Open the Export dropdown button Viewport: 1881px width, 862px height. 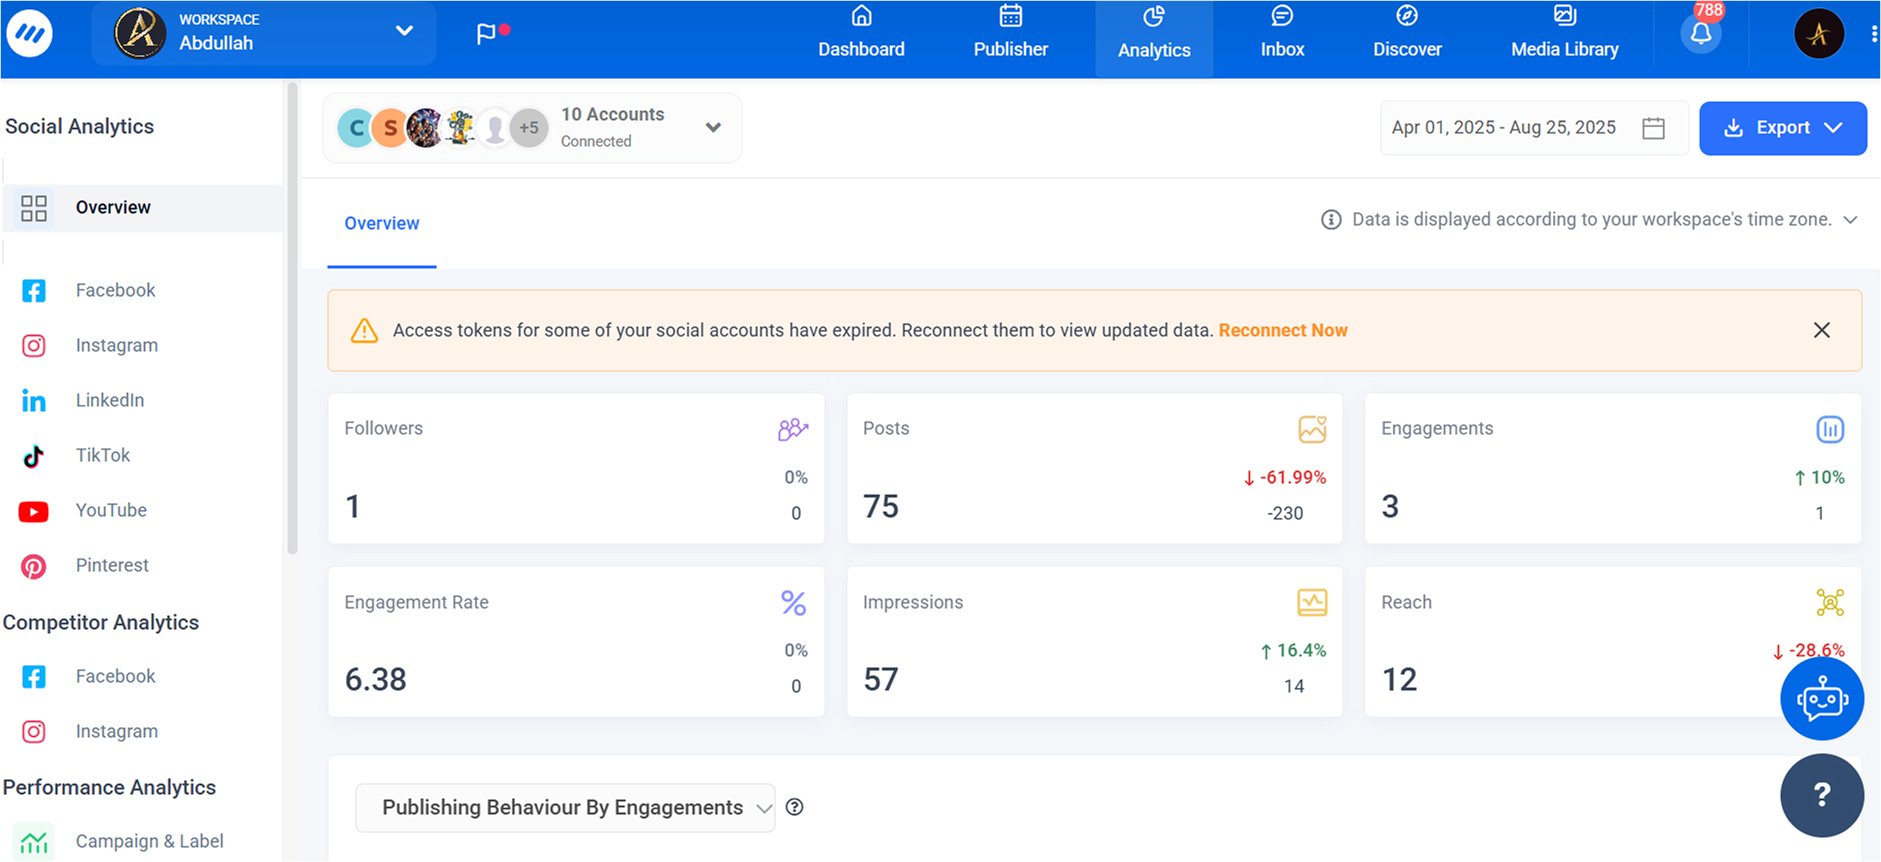click(1783, 128)
